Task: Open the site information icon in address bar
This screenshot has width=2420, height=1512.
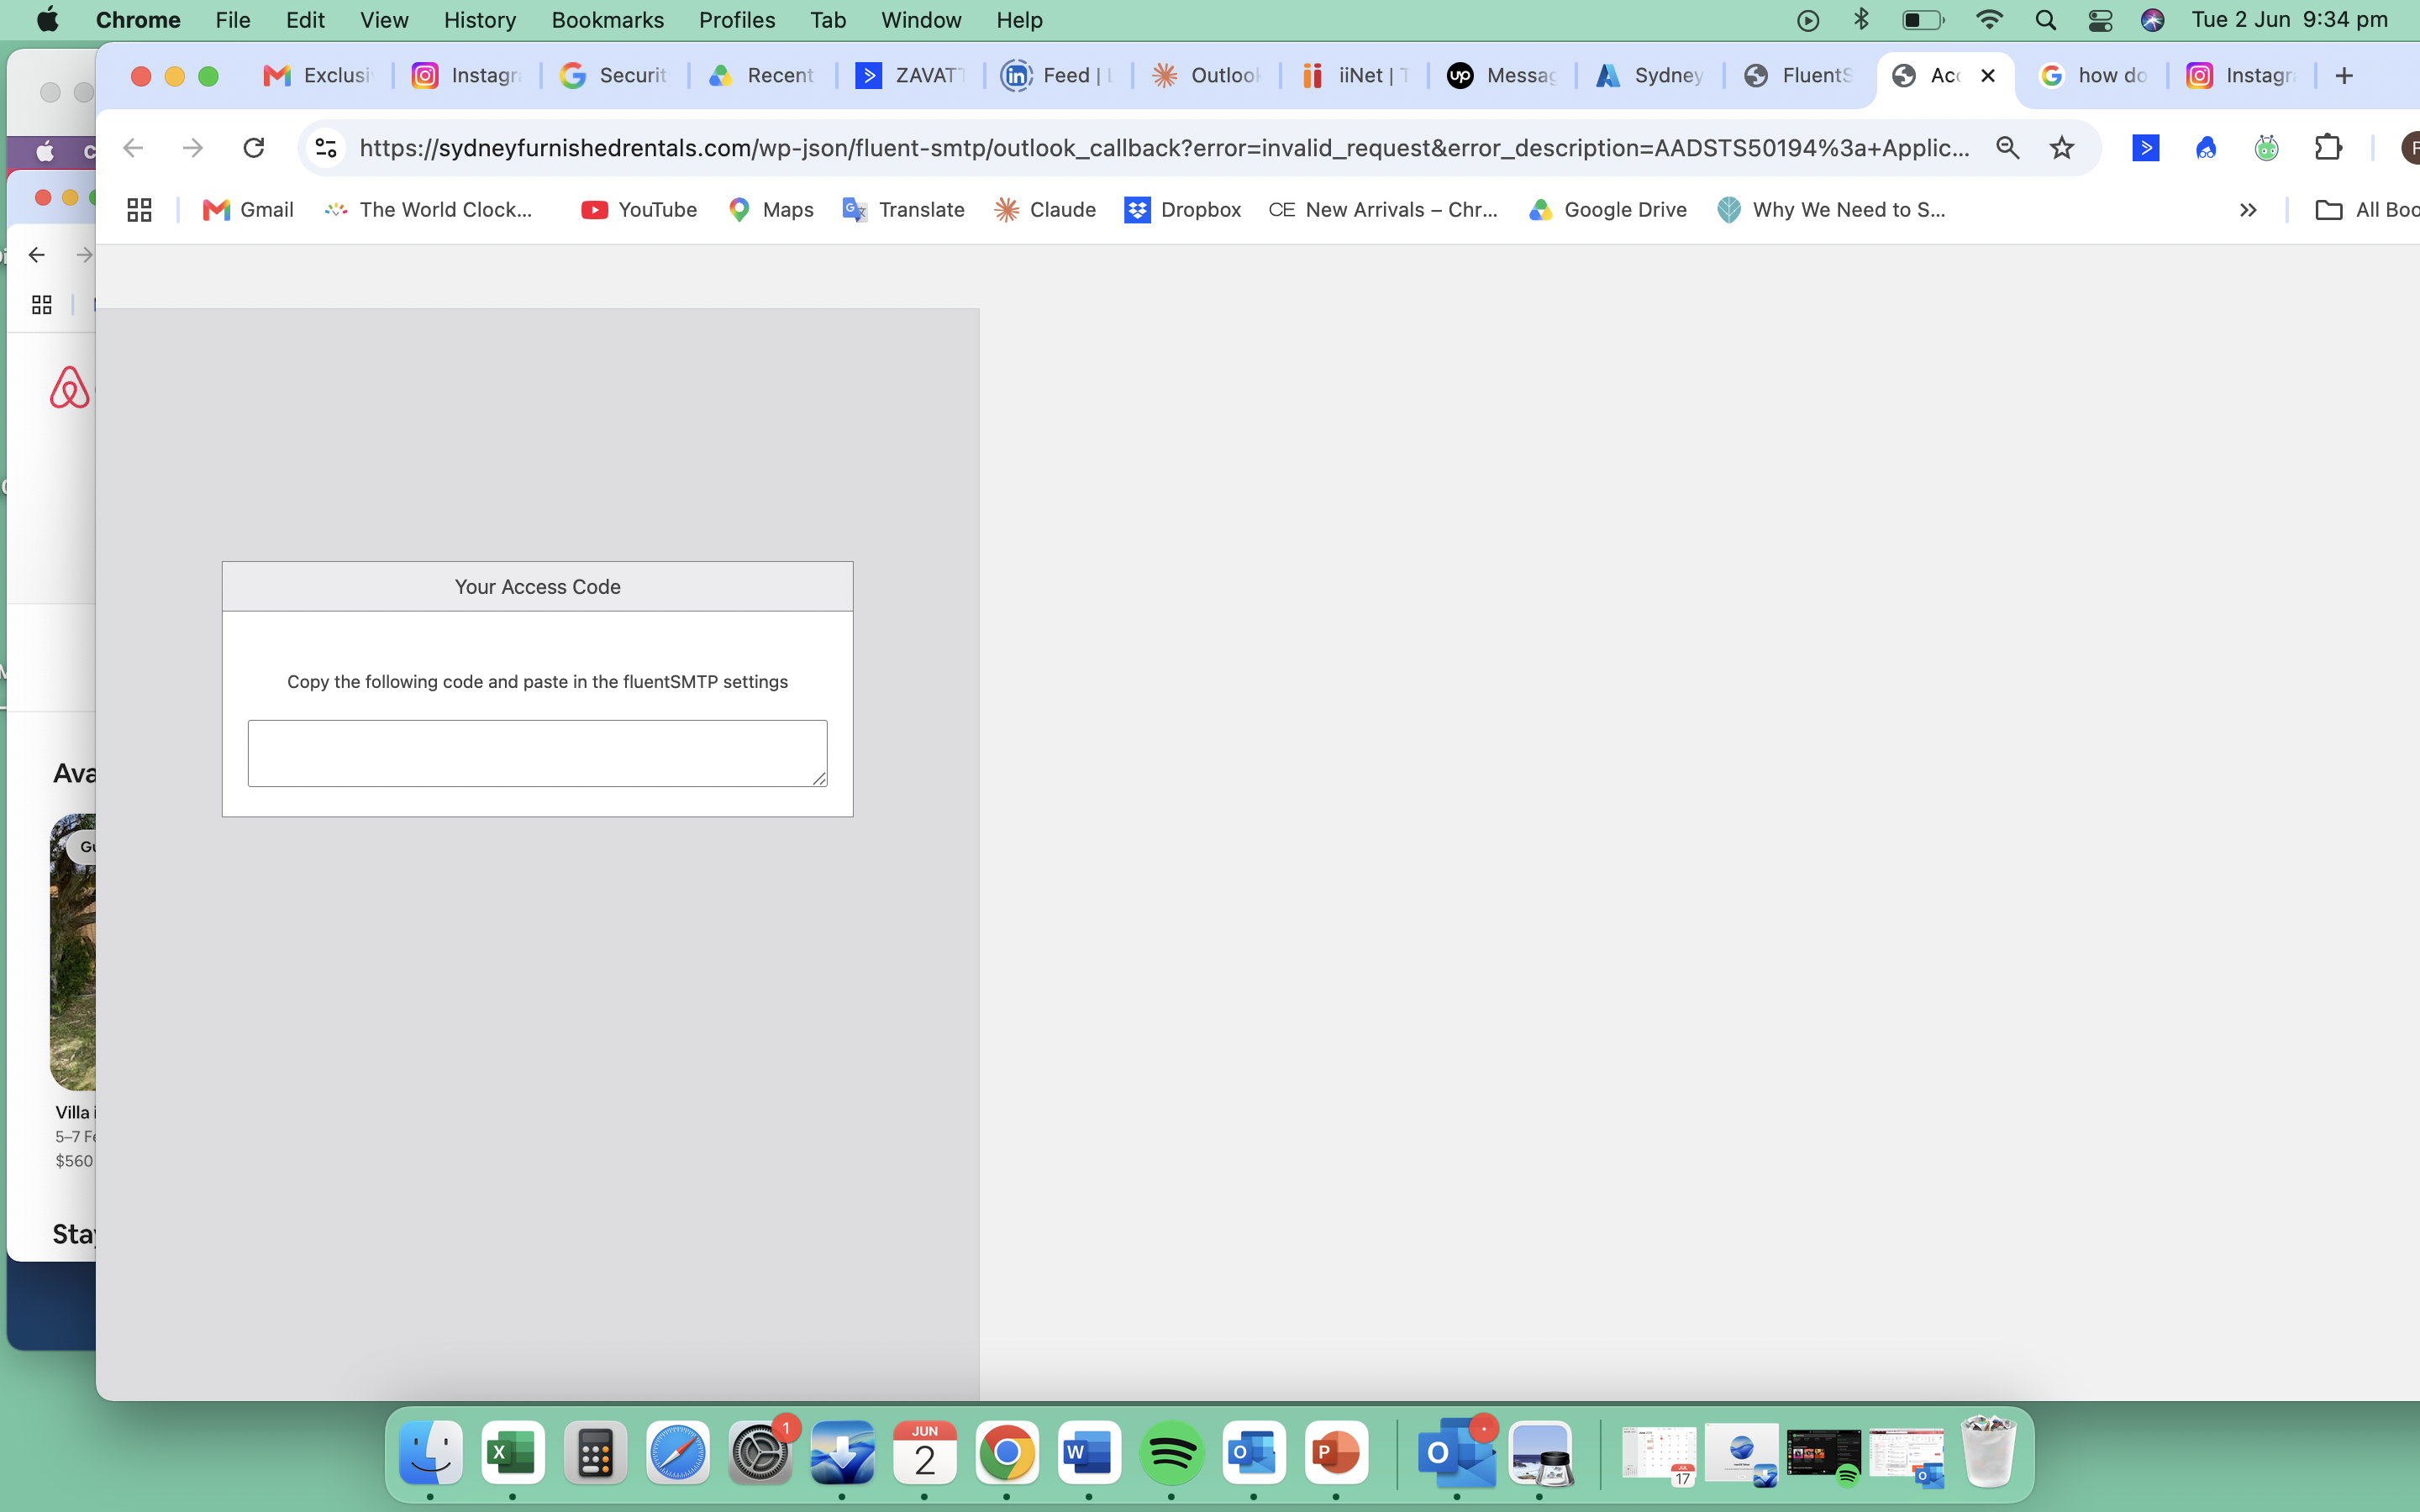Action: [x=326, y=148]
